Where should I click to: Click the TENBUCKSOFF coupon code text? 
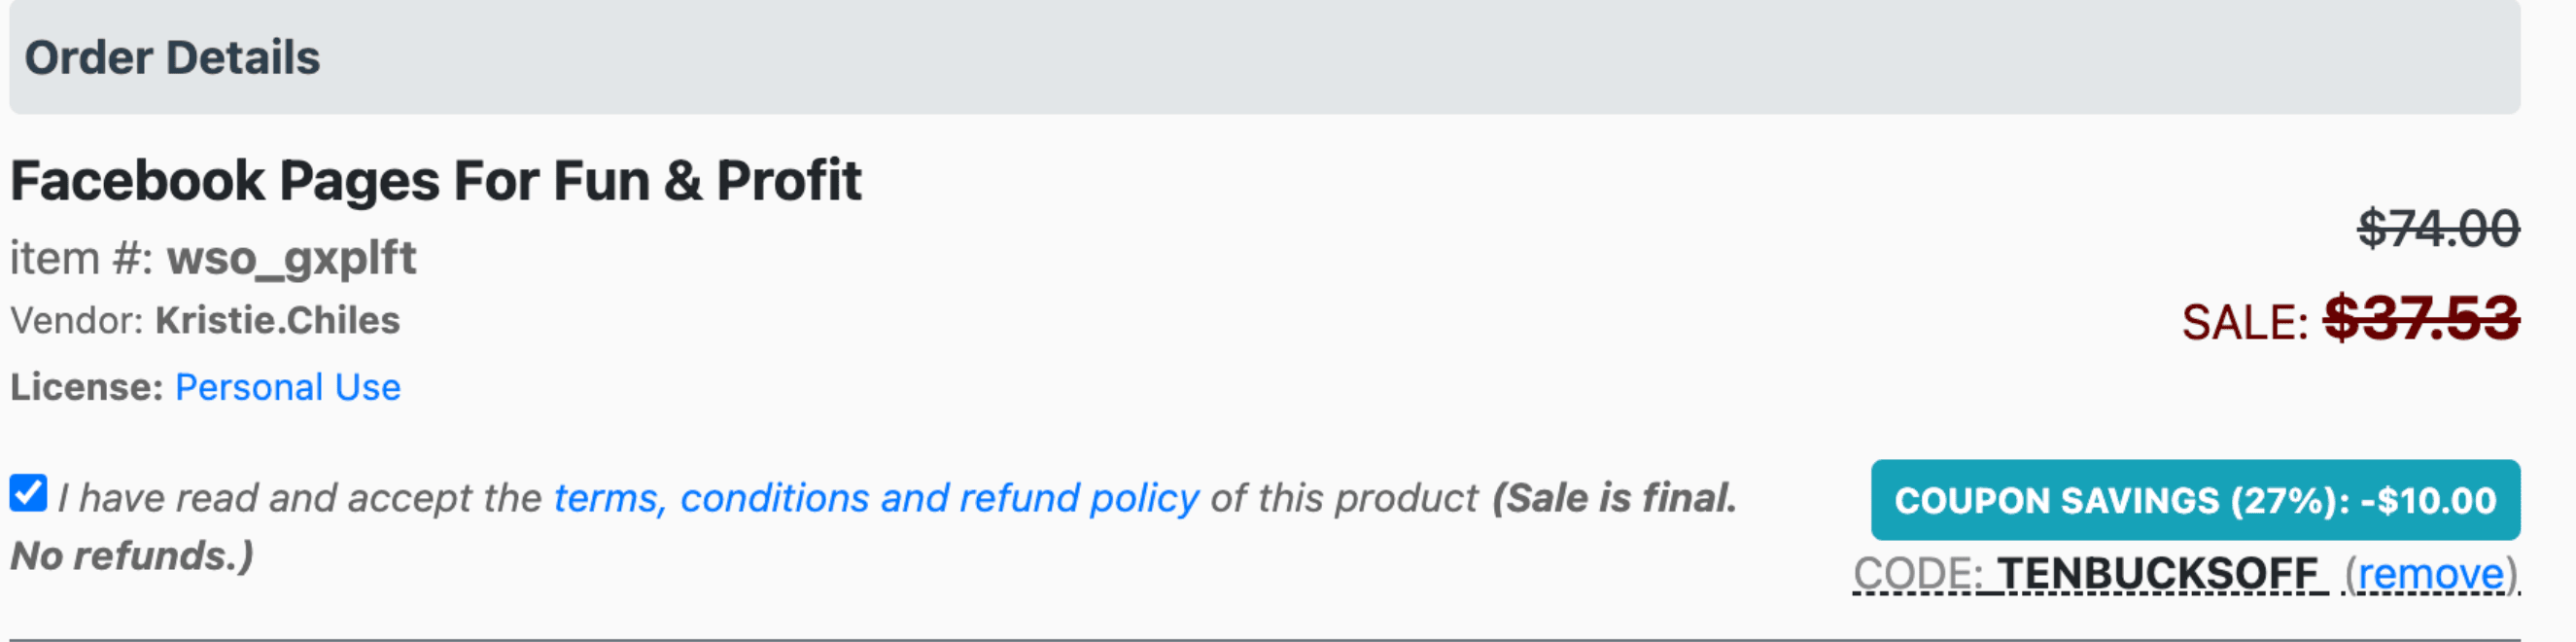point(2157,574)
